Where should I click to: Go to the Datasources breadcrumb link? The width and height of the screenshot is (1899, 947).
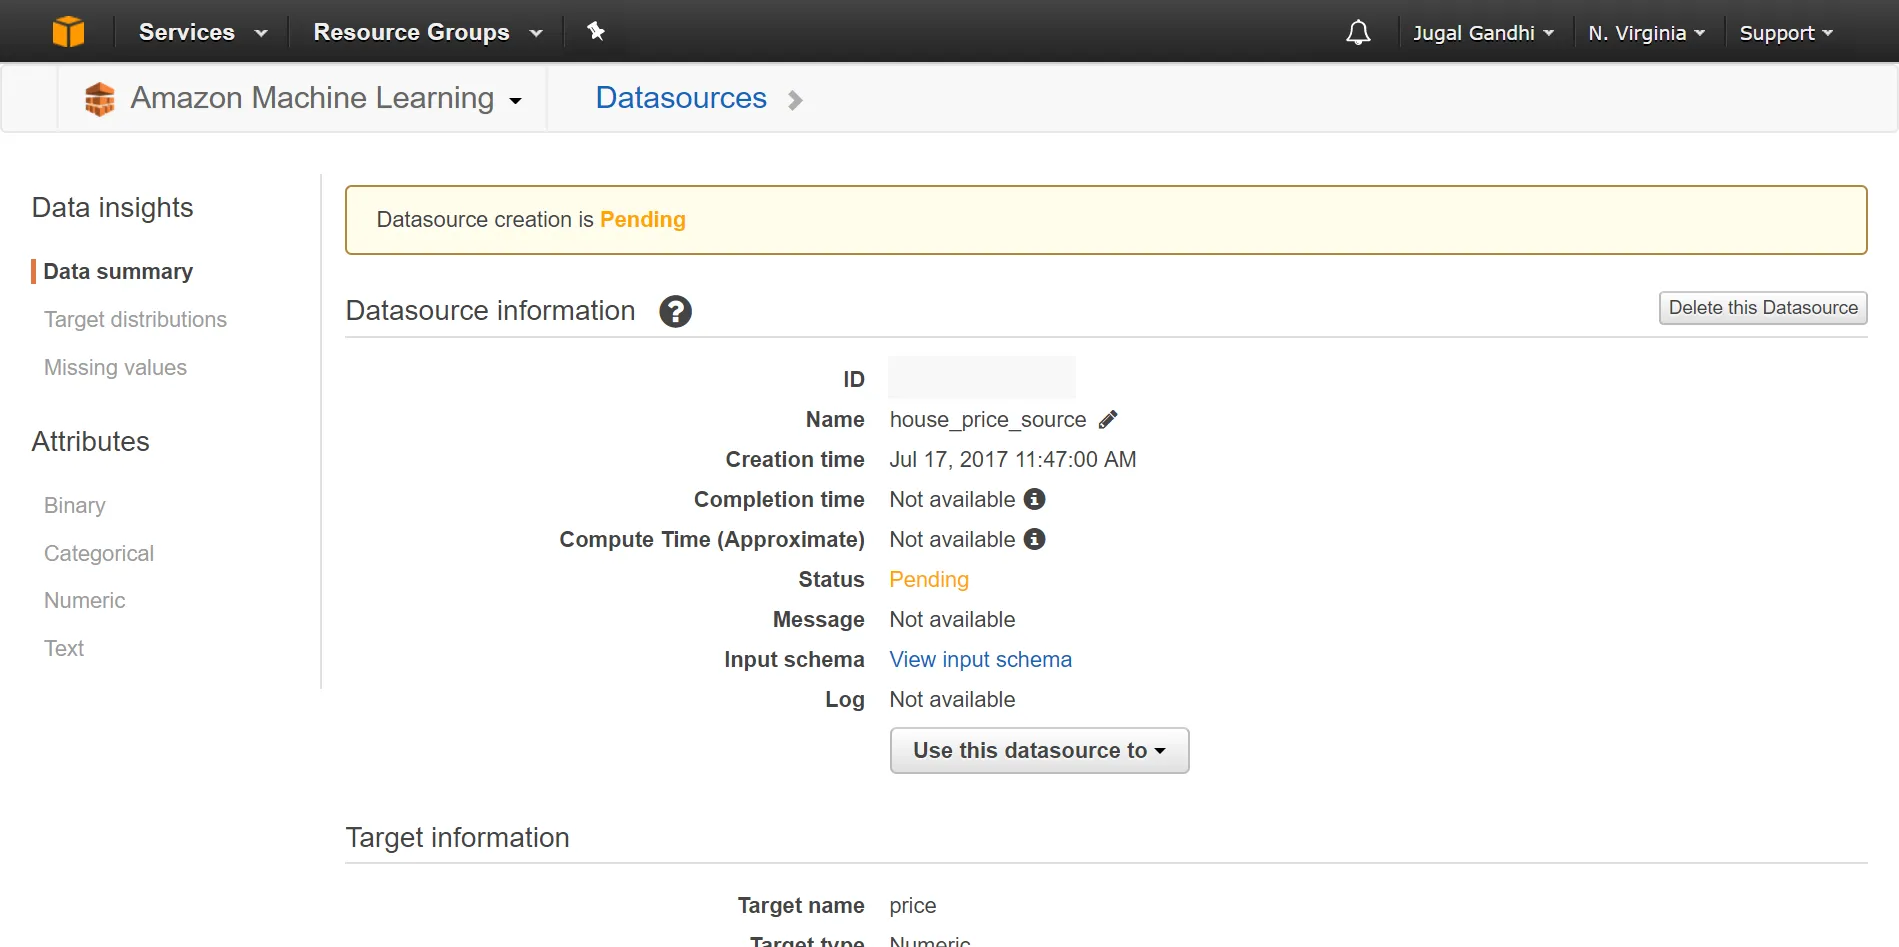681,98
